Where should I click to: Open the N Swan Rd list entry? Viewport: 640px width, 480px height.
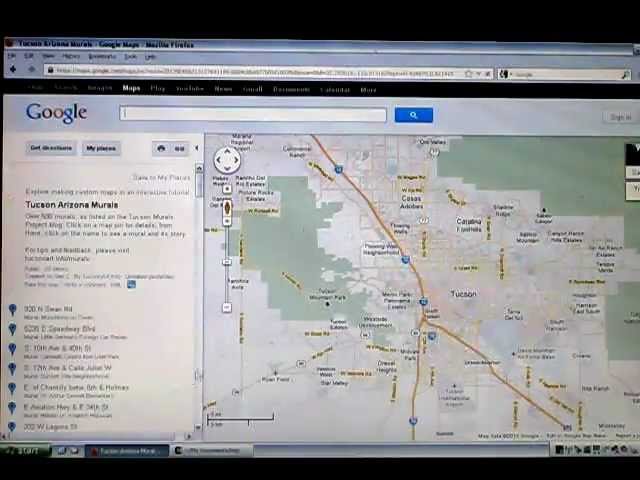(48, 309)
